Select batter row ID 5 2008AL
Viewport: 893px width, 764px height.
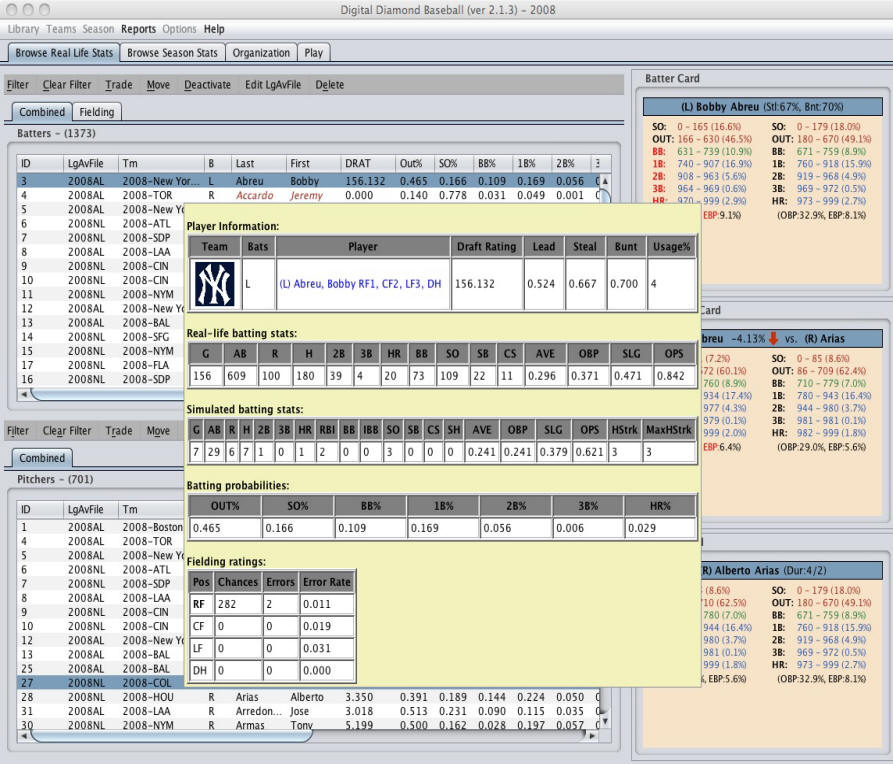coord(101,210)
